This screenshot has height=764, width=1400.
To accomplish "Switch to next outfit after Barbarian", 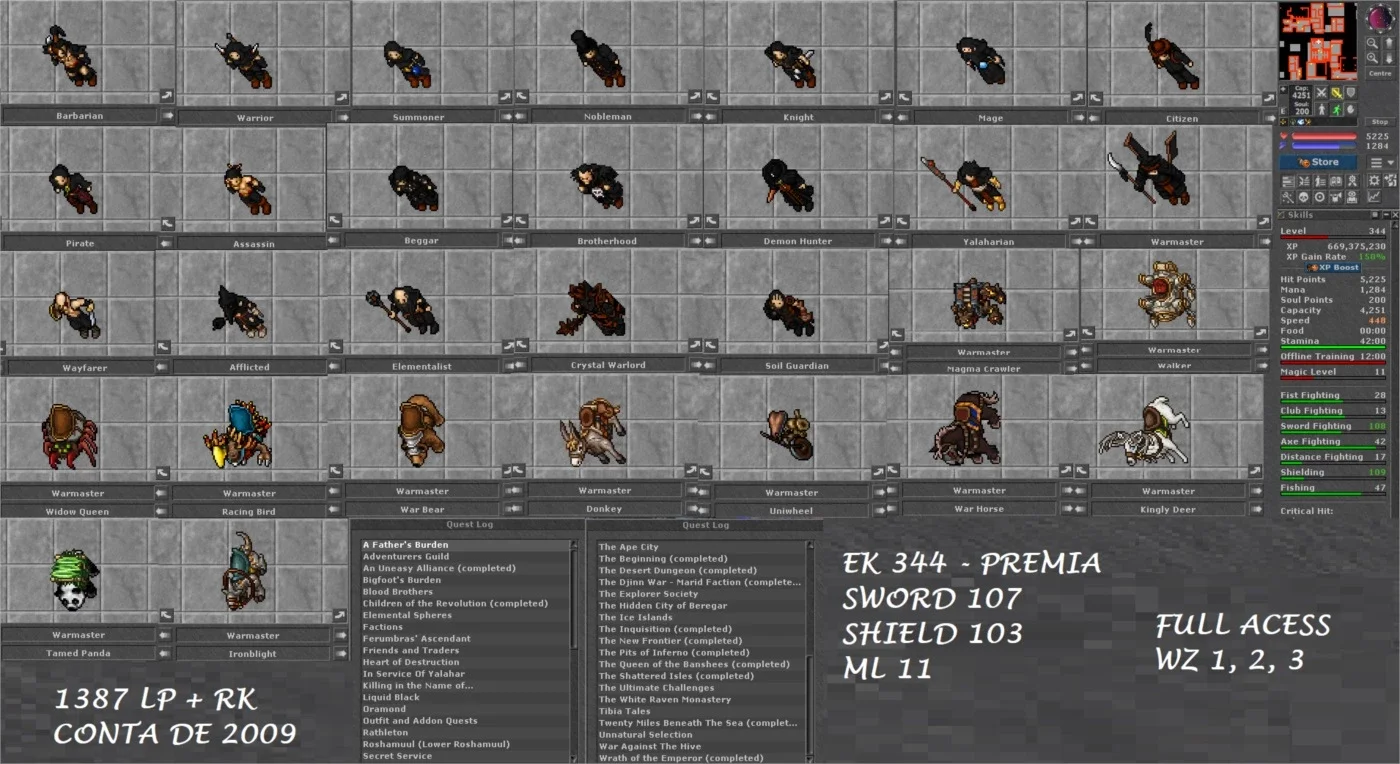I will click(167, 116).
